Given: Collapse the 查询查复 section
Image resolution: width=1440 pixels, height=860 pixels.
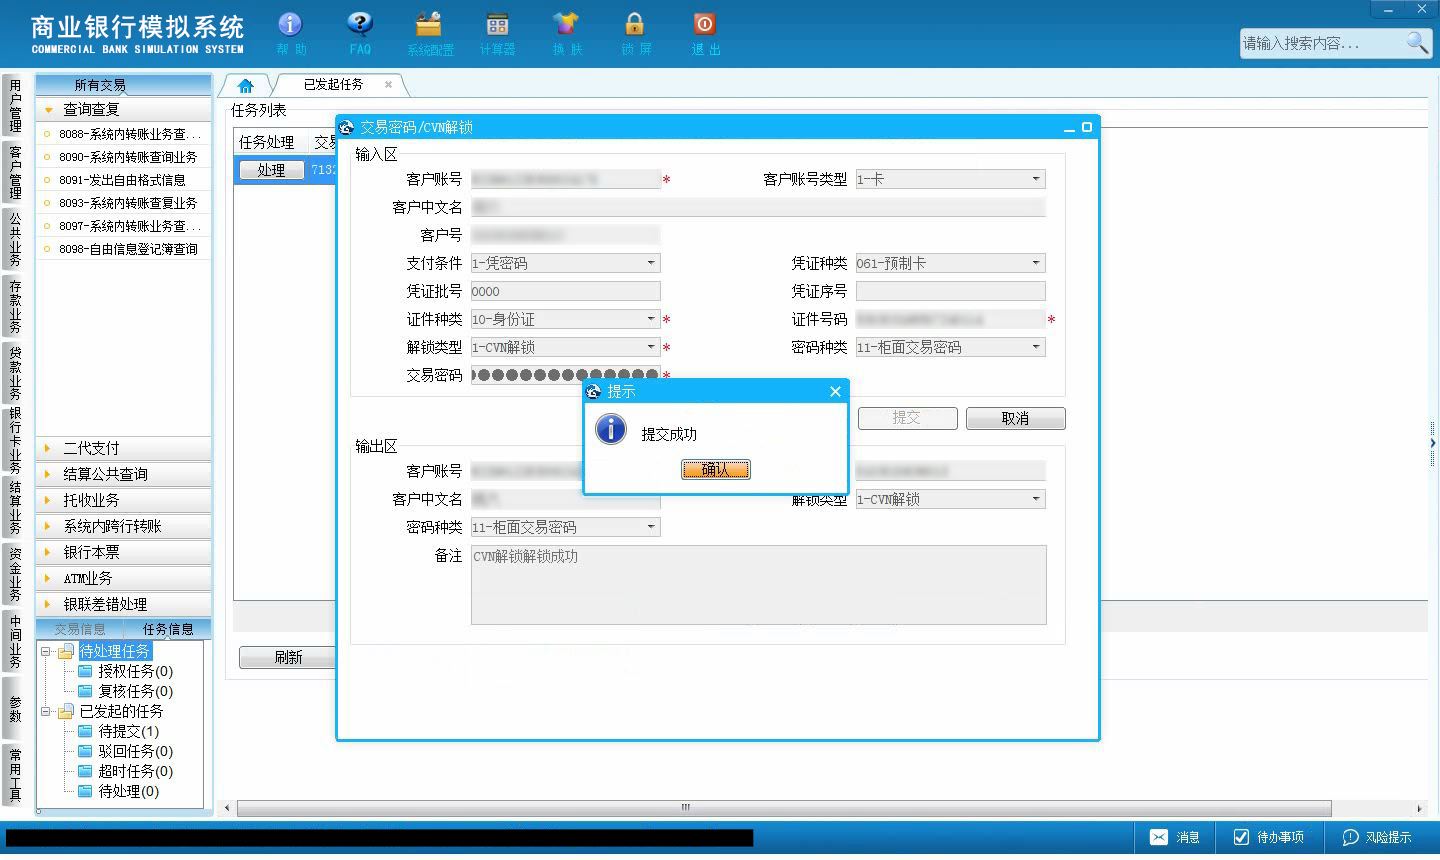Looking at the screenshot, I should (x=124, y=110).
